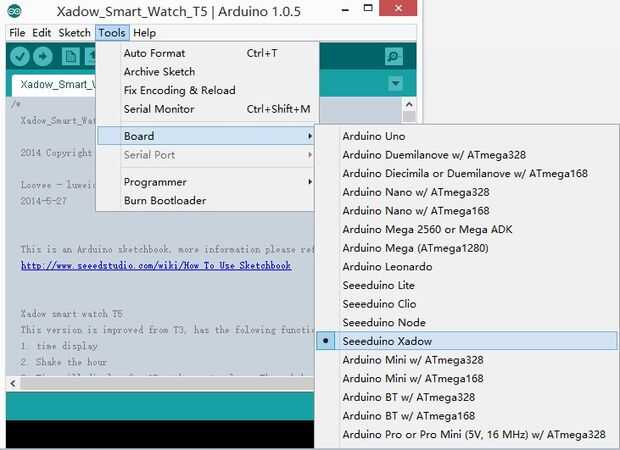Open the Sketch menu
The height and width of the screenshot is (450, 620).
pyautogui.click(x=74, y=33)
